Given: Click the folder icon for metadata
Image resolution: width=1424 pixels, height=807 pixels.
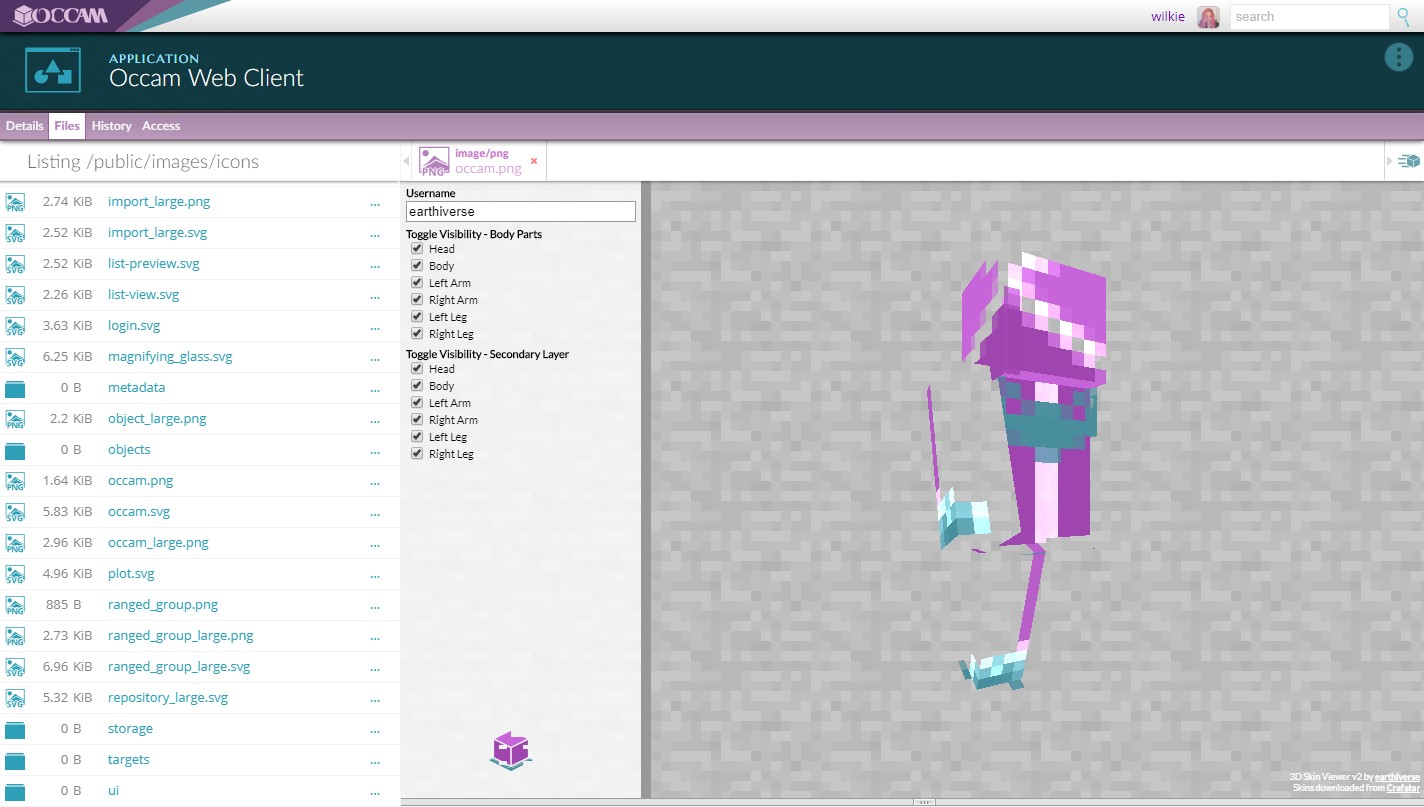Looking at the screenshot, I should click(x=15, y=389).
